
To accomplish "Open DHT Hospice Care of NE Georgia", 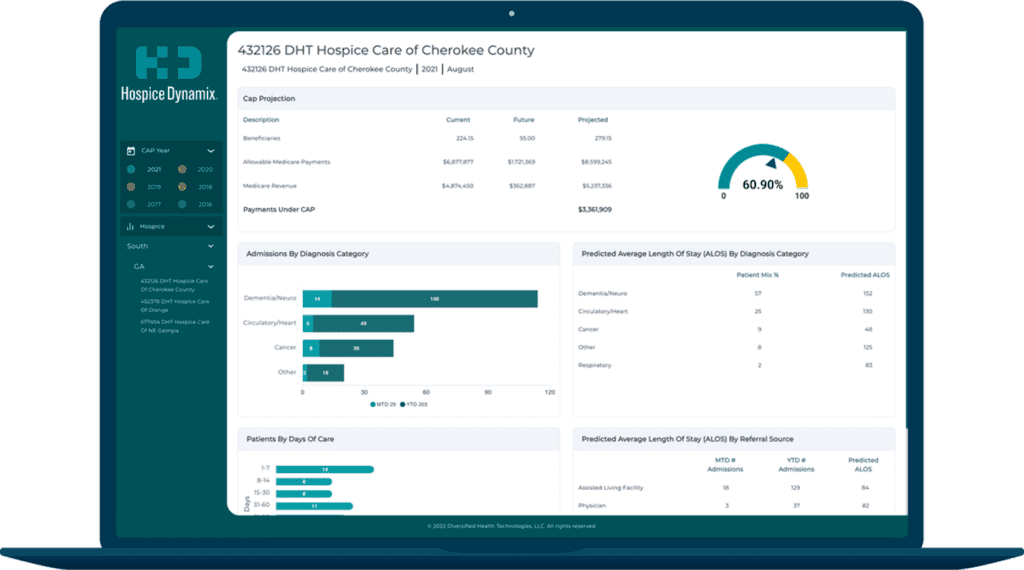I will point(175,325).
